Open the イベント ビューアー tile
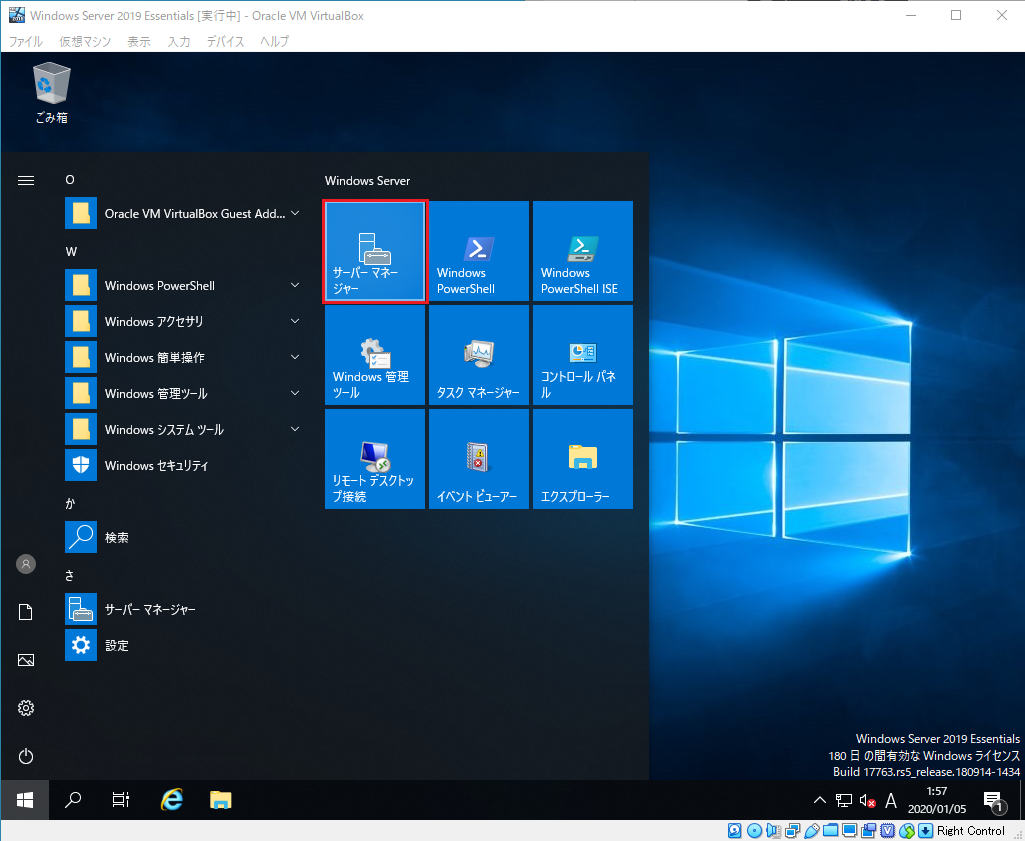Image resolution: width=1025 pixels, height=841 pixels. pos(479,459)
